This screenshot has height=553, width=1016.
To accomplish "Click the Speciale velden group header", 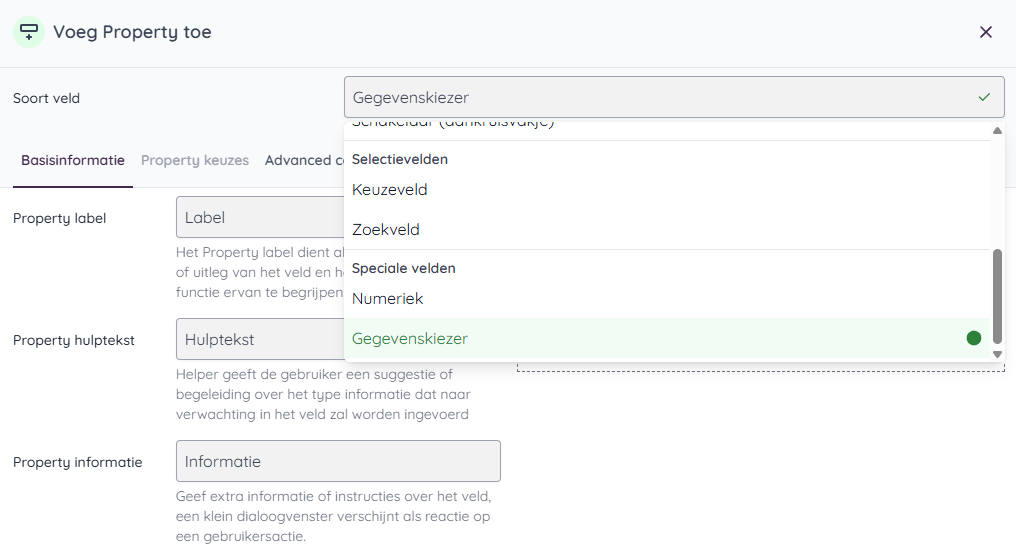I will [404, 268].
